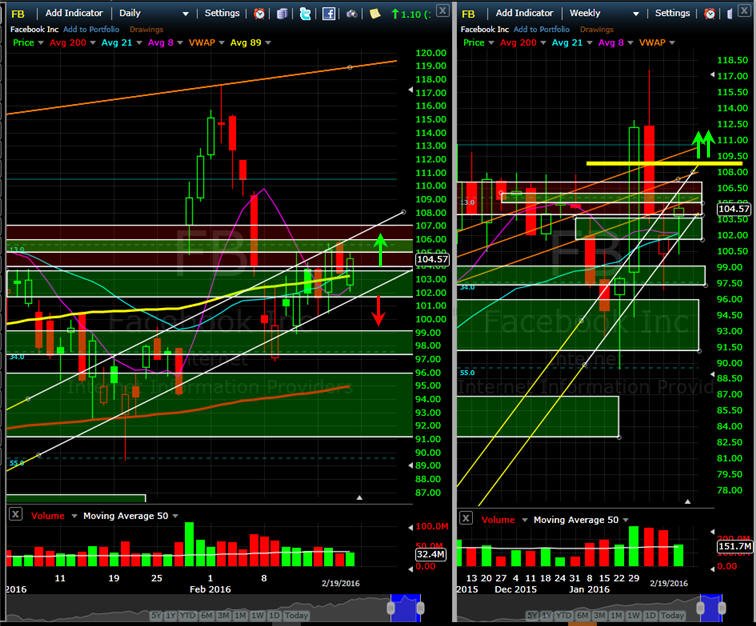The image size is (756, 626).
Task: Select 1W range in Daily chart
Action: pyautogui.click(x=257, y=616)
